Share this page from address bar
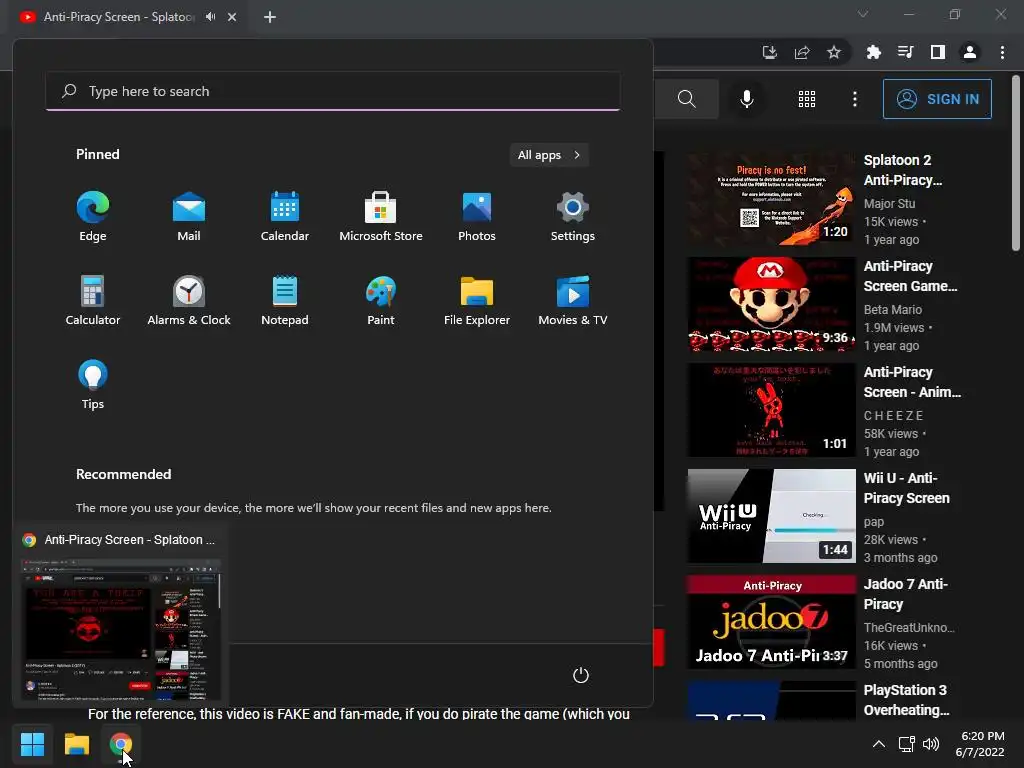 801,52
